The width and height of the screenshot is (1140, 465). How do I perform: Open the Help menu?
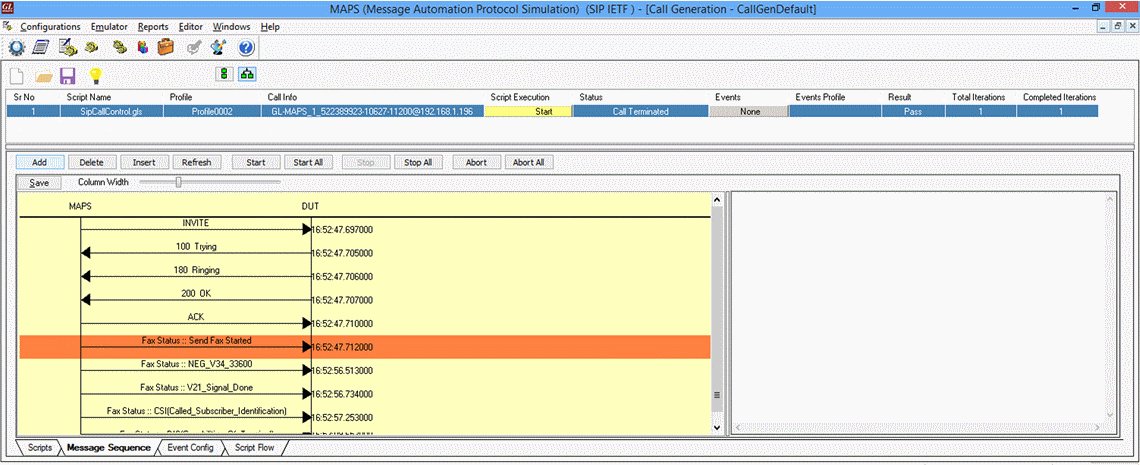click(x=270, y=27)
